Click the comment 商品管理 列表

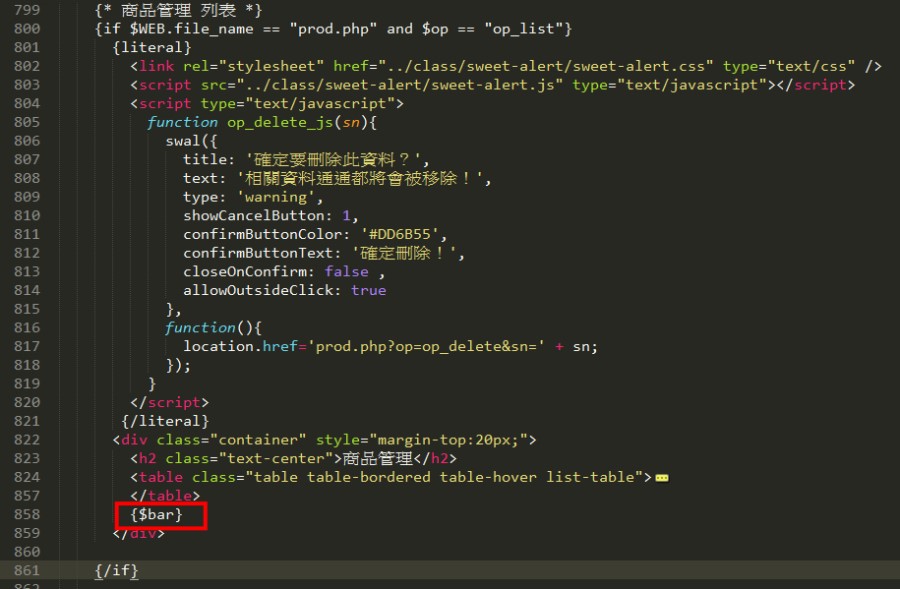pyautogui.click(x=179, y=10)
